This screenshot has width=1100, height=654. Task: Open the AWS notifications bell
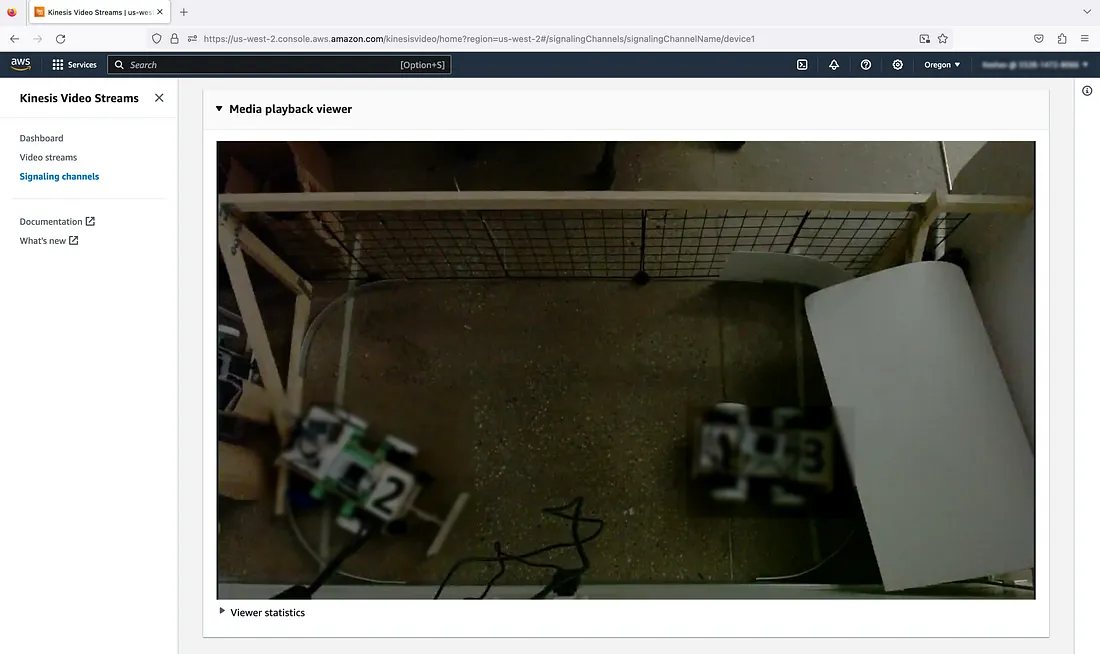834,65
